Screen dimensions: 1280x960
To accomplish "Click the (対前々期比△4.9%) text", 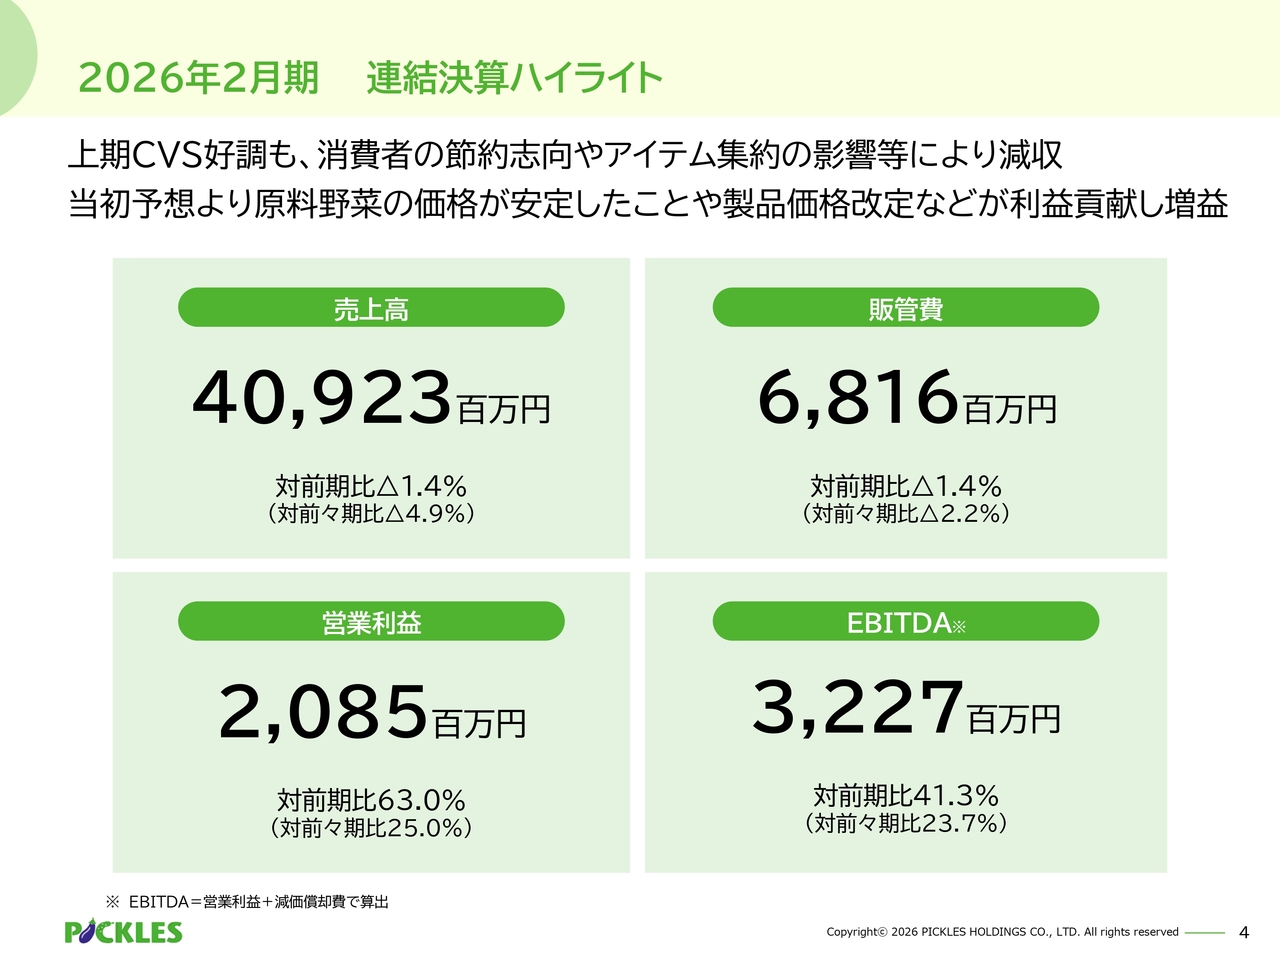I will tap(371, 514).
